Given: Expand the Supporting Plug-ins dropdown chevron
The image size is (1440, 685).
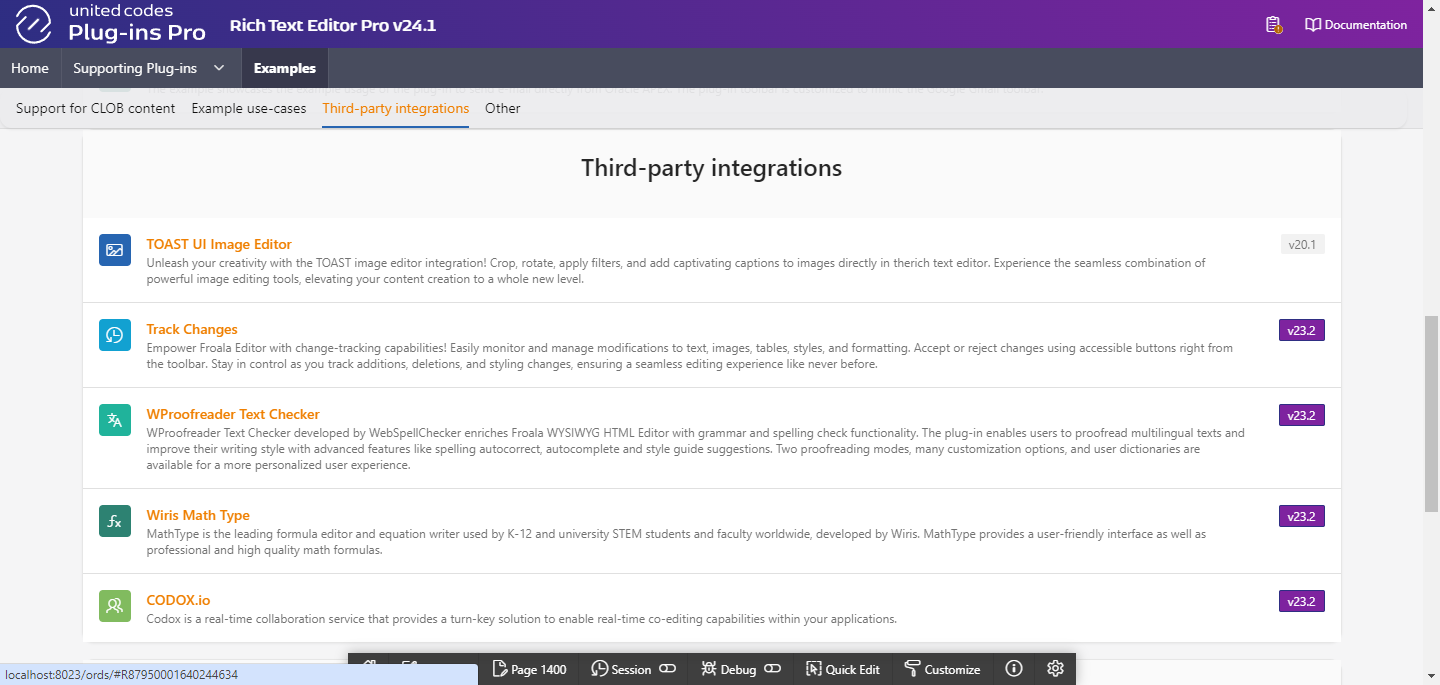Looking at the screenshot, I should click(x=220, y=68).
